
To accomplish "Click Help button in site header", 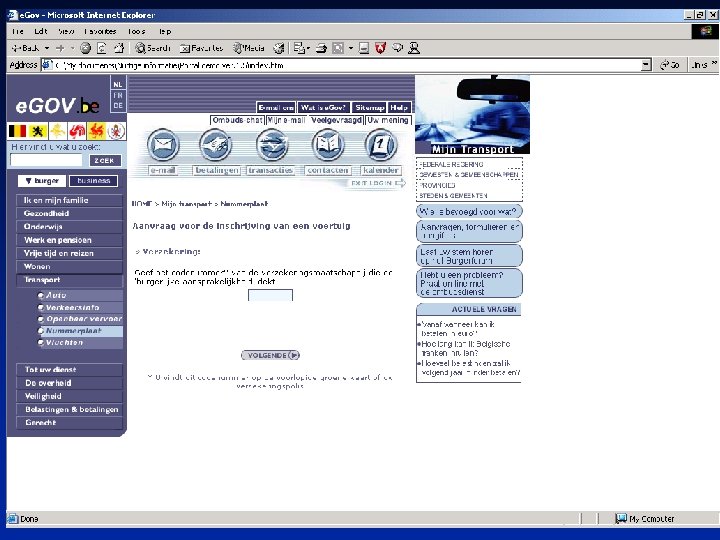I will tap(399, 107).
